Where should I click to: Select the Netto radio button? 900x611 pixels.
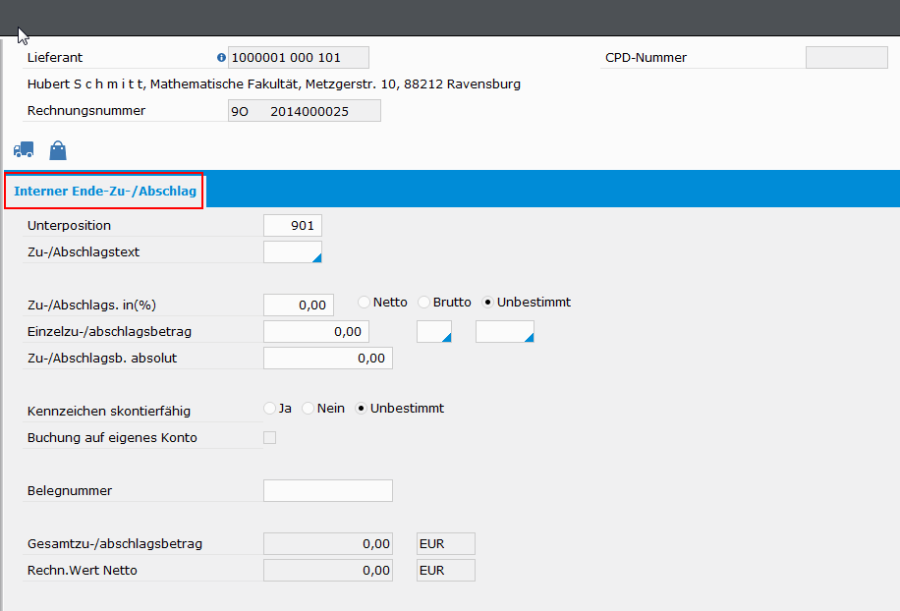click(364, 302)
